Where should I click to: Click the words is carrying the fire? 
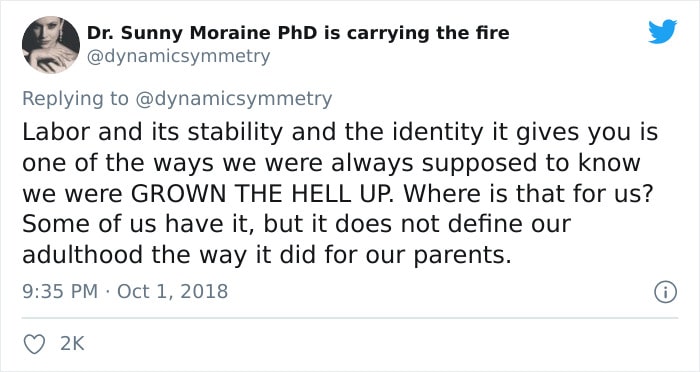417,33
